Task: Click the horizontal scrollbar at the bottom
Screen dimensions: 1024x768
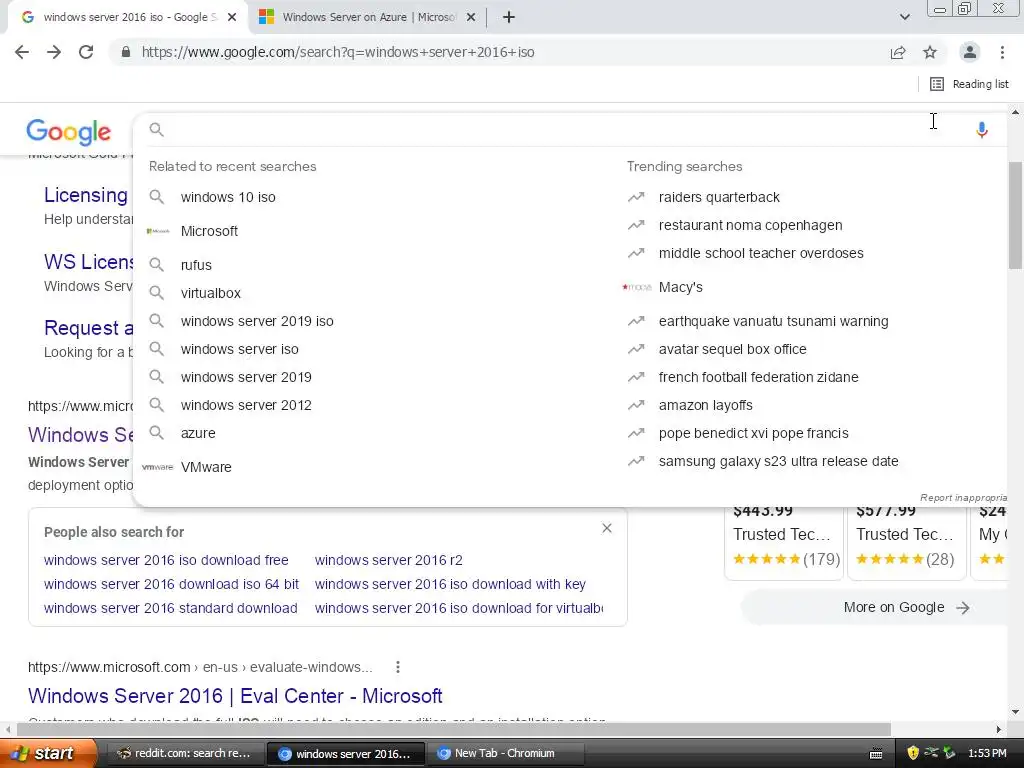Action: [x=454, y=729]
